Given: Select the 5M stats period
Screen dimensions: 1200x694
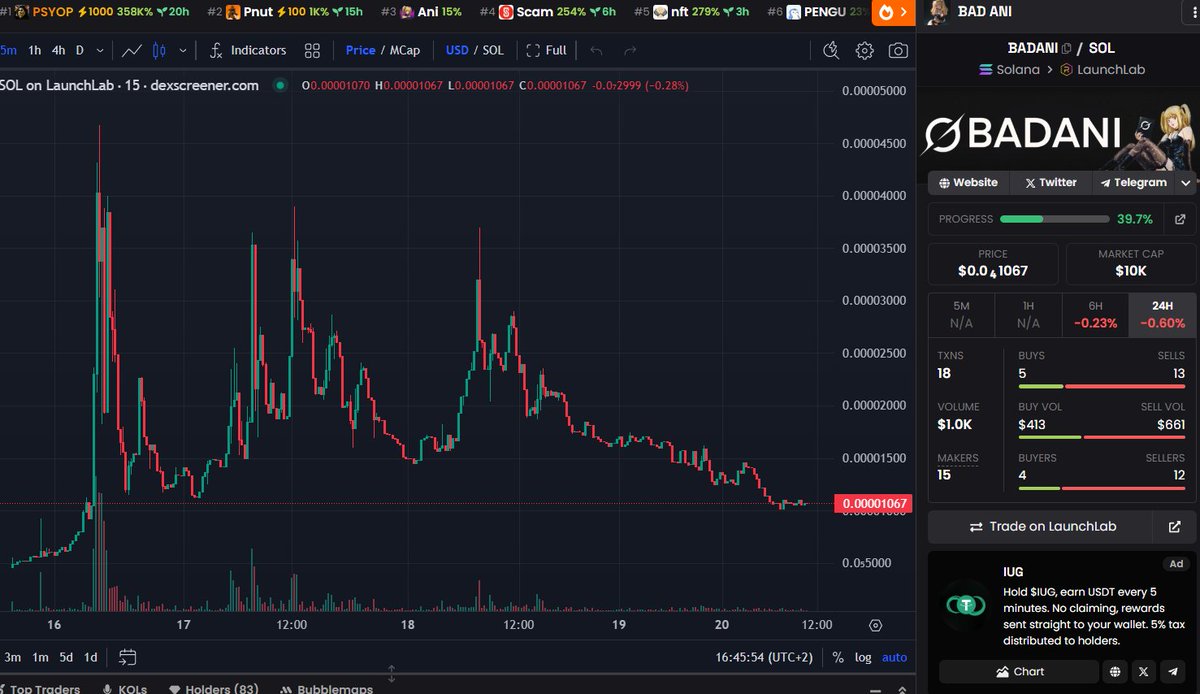Looking at the screenshot, I should coord(961,315).
